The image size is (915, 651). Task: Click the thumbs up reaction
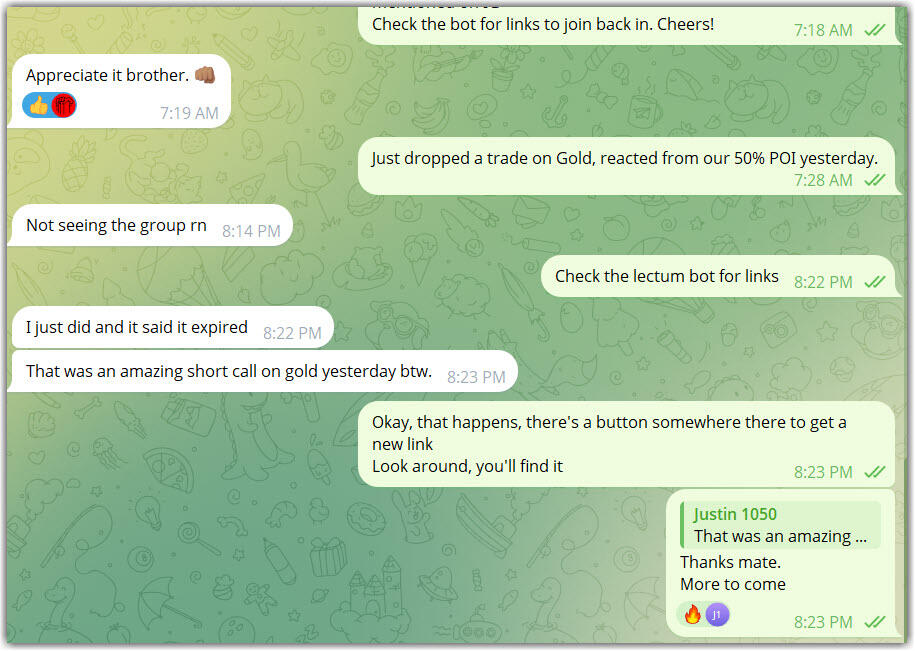[x=39, y=106]
